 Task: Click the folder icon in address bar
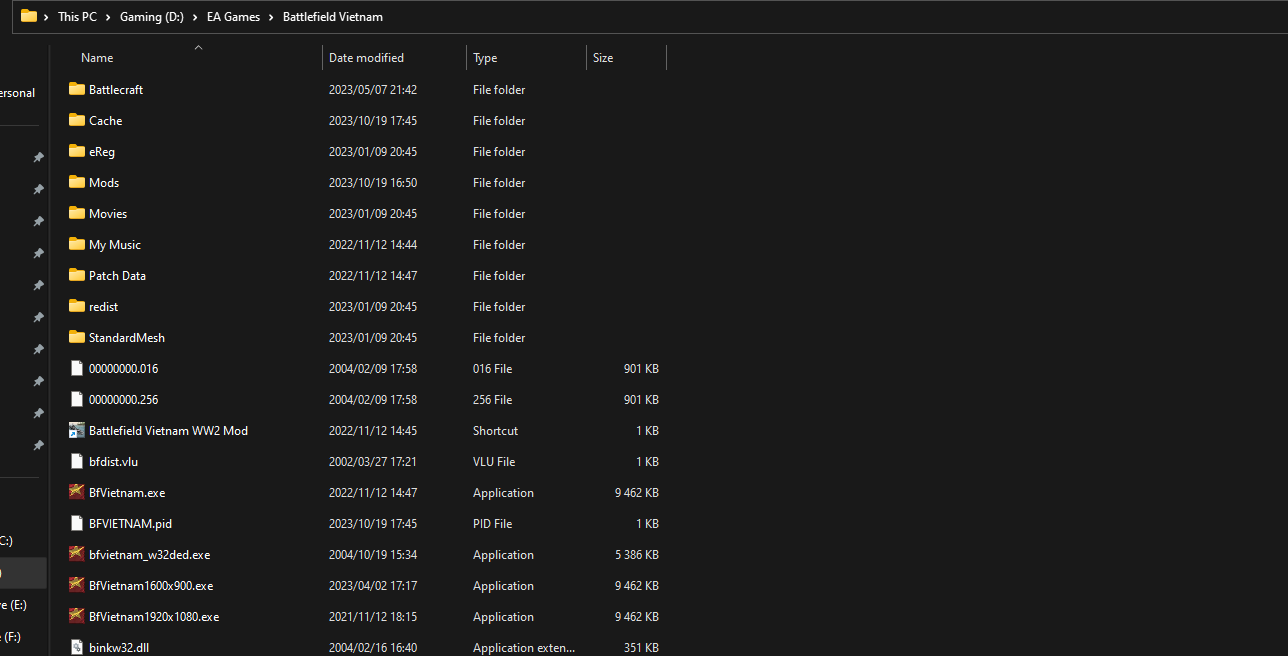point(29,16)
